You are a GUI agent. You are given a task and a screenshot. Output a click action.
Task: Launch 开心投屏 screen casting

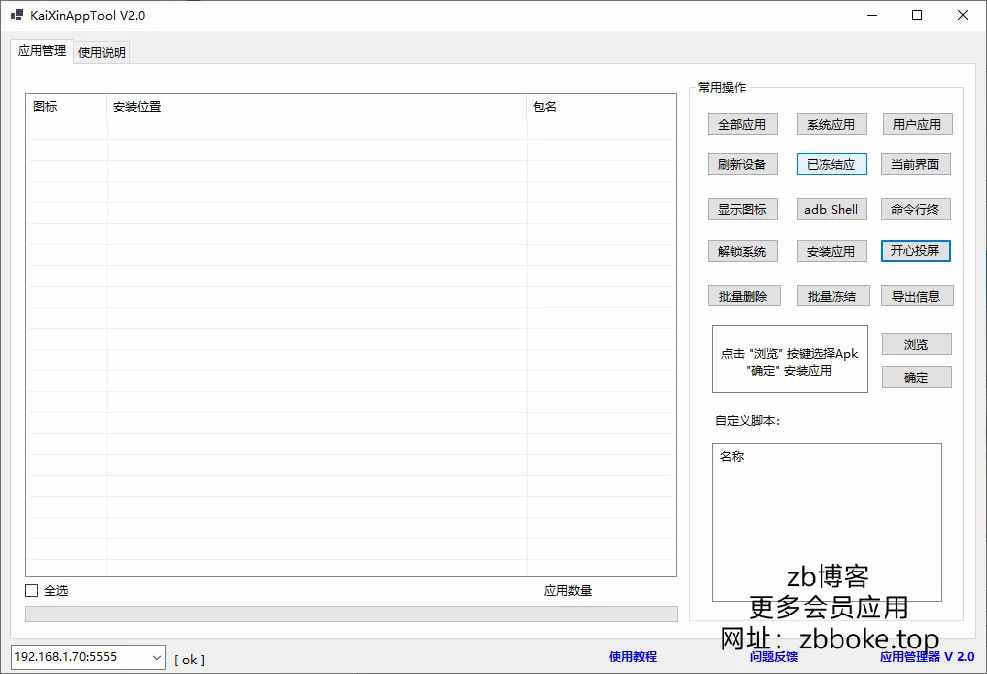coord(915,250)
